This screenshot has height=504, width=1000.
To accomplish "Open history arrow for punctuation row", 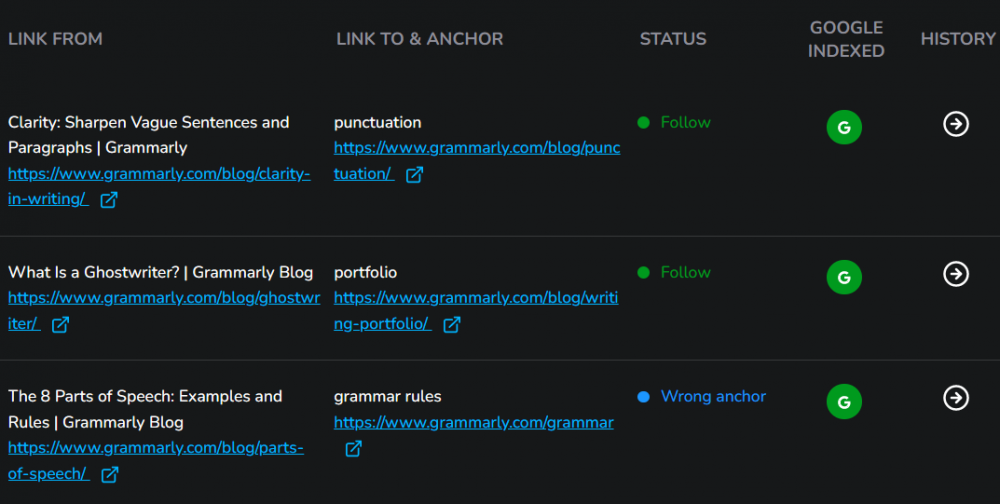I will pos(955,124).
